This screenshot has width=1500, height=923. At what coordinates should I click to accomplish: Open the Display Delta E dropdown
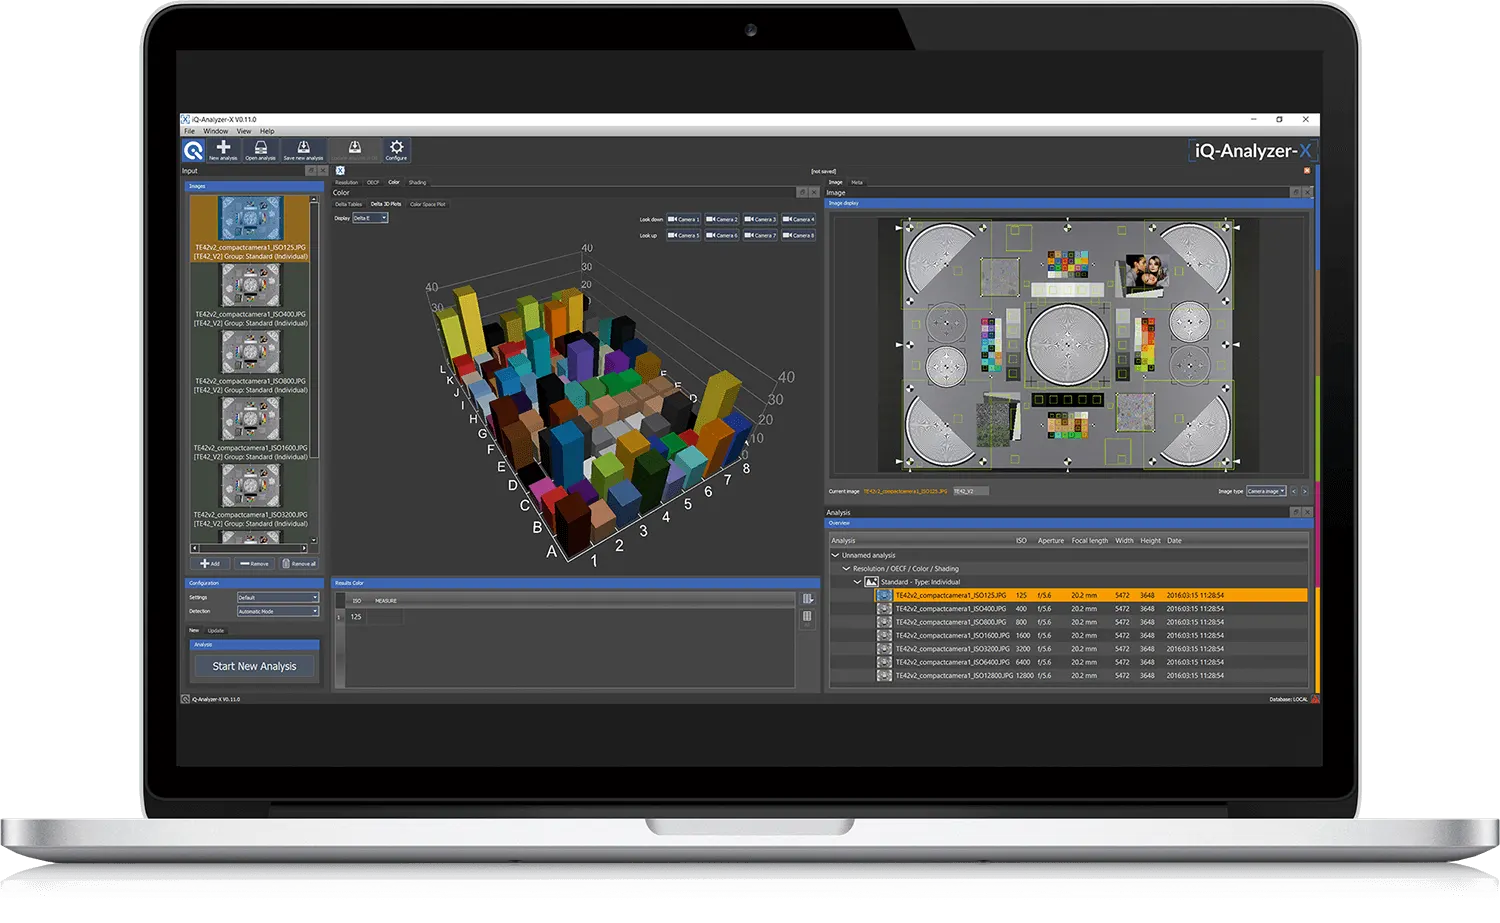(x=370, y=218)
